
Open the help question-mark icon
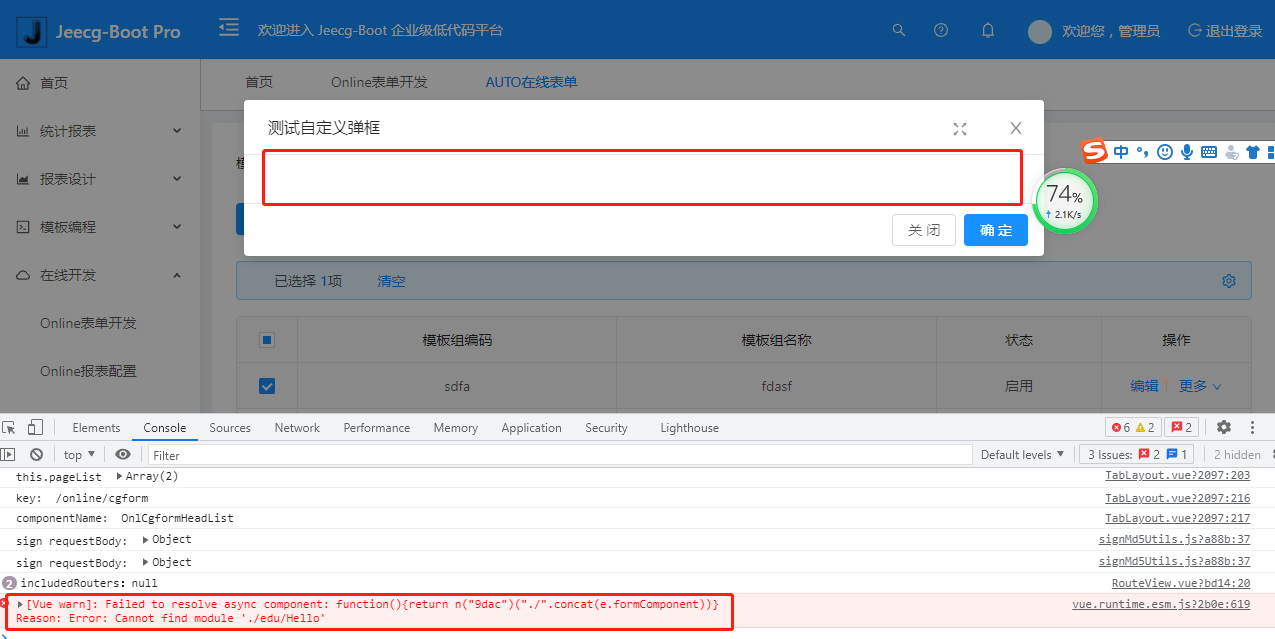[x=941, y=30]
